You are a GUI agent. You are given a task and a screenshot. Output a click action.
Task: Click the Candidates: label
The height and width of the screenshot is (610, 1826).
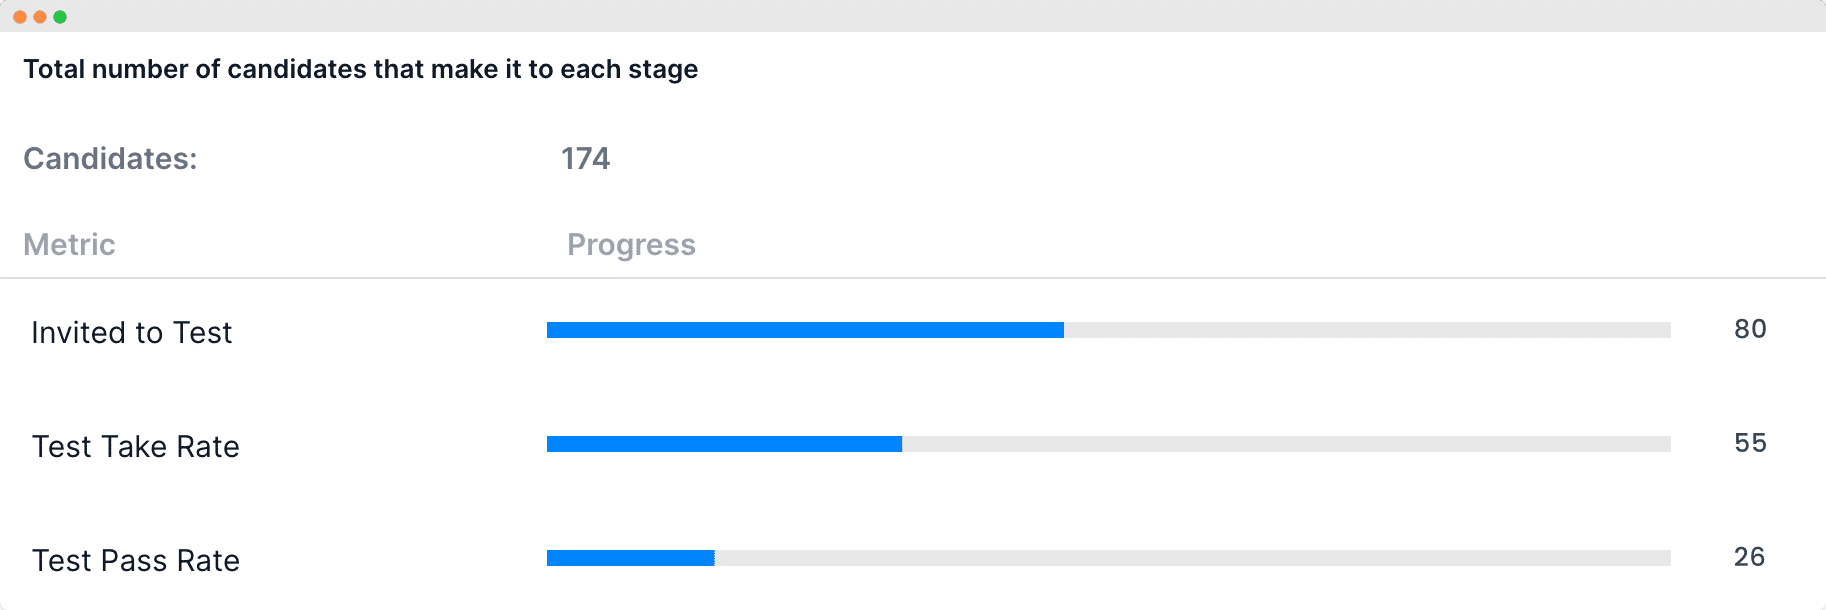[110, 158]
